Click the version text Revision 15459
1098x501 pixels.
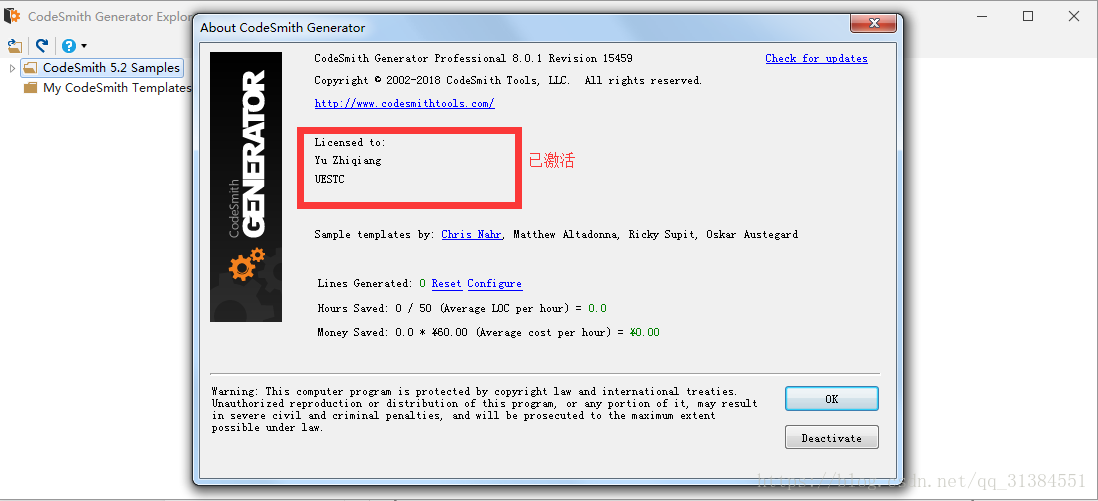590,58
